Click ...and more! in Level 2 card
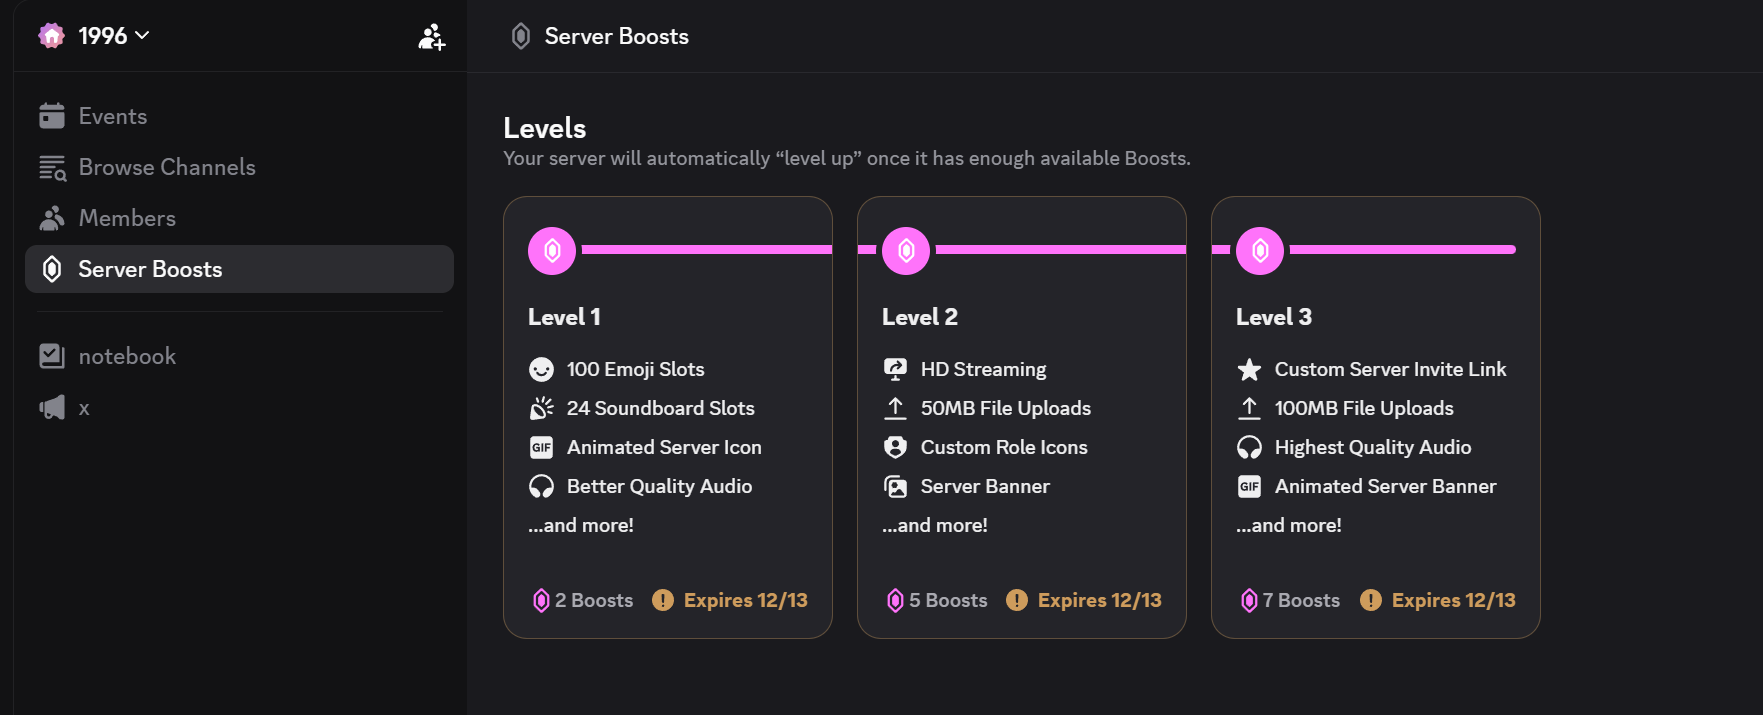This screenshot has width=1763, height=715. point(935,525)
